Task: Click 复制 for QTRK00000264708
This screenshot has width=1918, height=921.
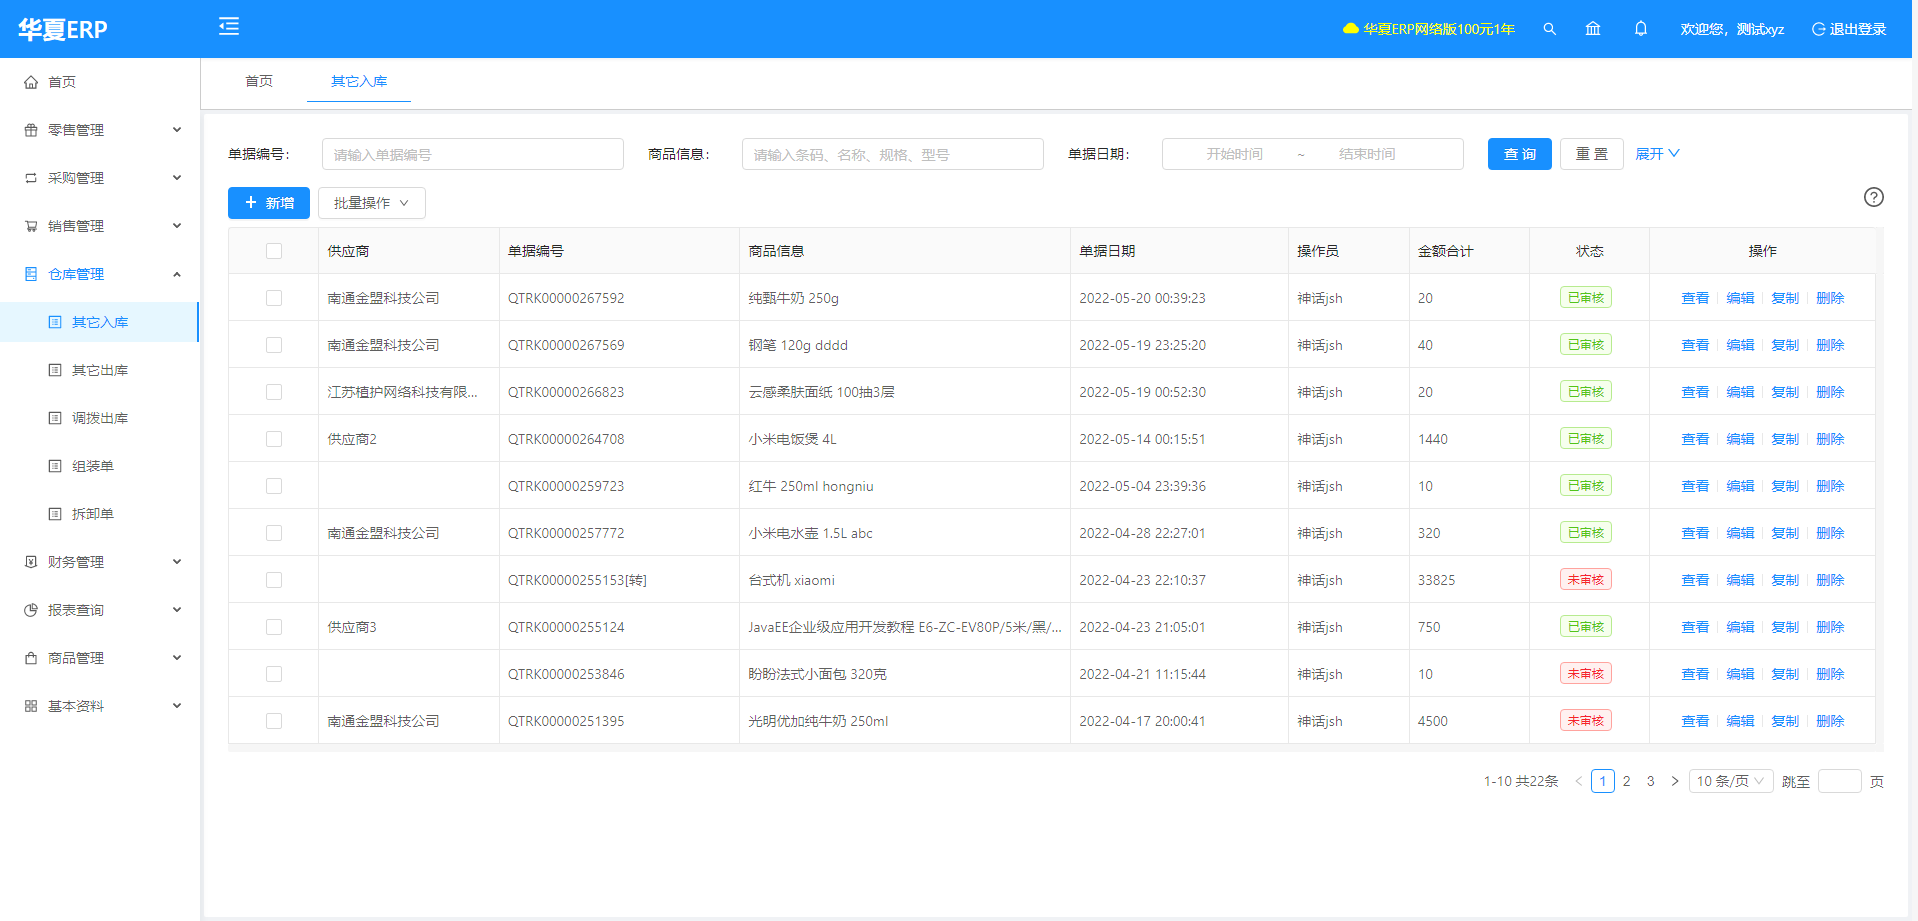Action: [x=1785, y=439]
